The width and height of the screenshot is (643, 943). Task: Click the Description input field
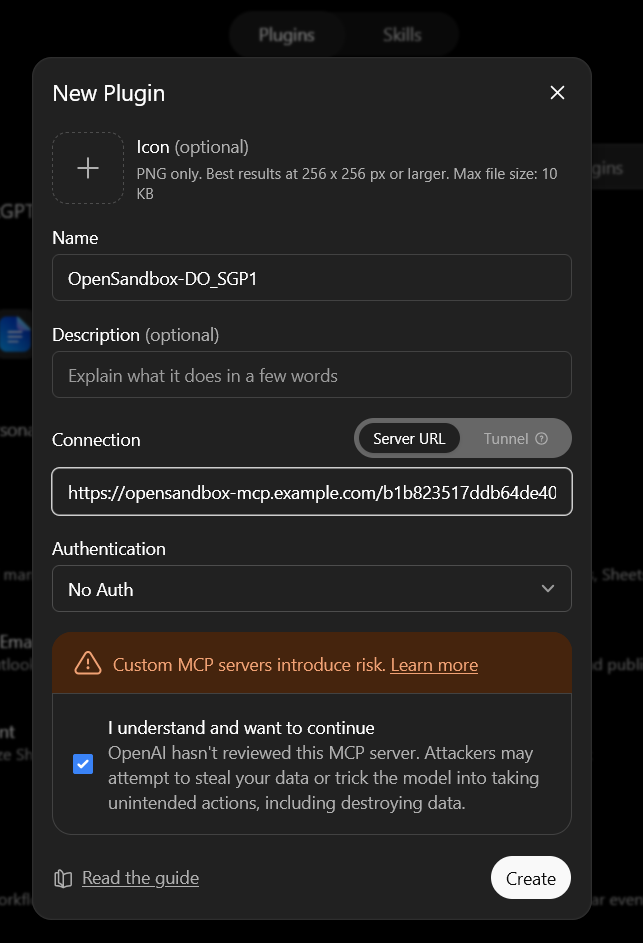(312, 375)
